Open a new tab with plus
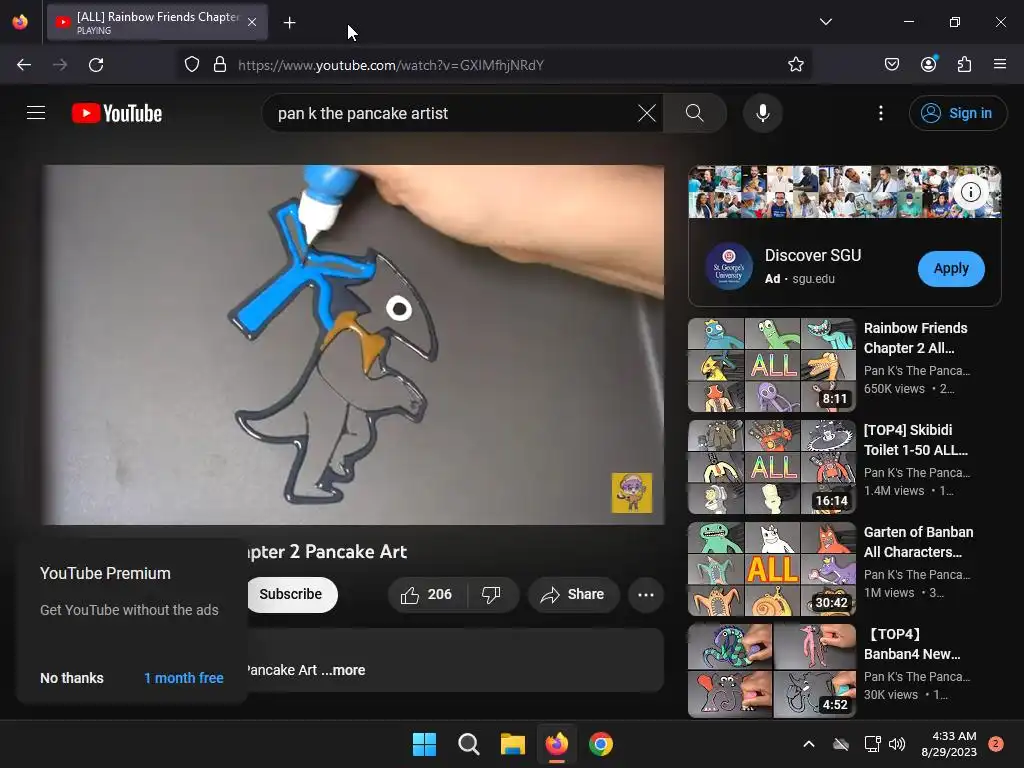This screenshot has height=768, width=1024. pyautogui.click(x=289, y=23)
